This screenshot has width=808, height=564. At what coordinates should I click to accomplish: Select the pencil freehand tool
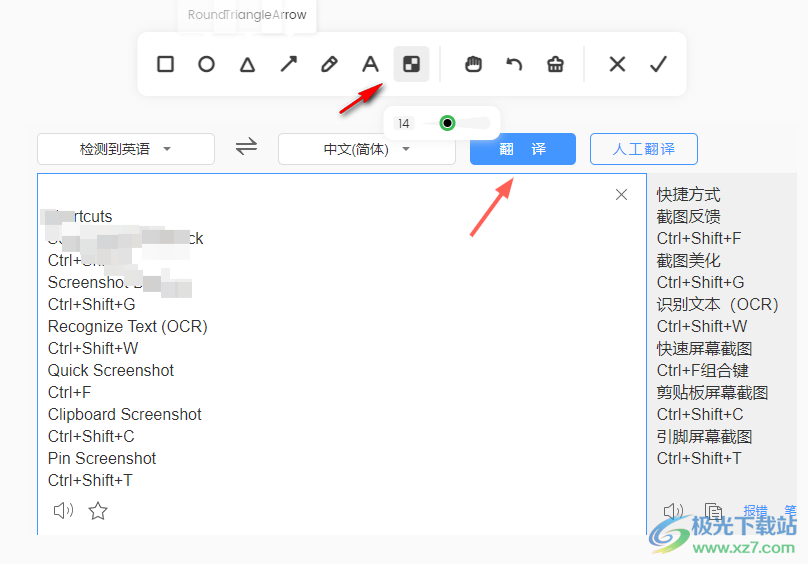click(329, 64)
